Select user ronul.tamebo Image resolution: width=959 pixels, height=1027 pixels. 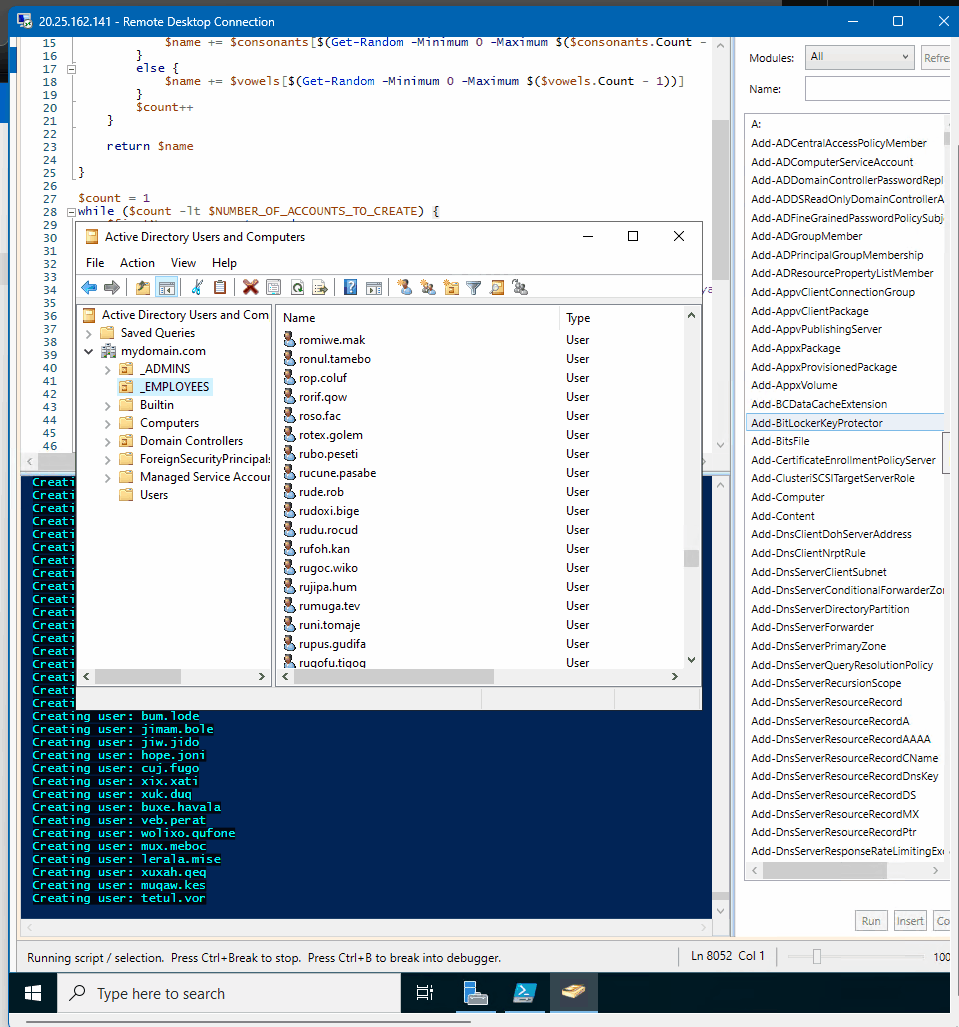pyautogui.click(x=335, y=359)
